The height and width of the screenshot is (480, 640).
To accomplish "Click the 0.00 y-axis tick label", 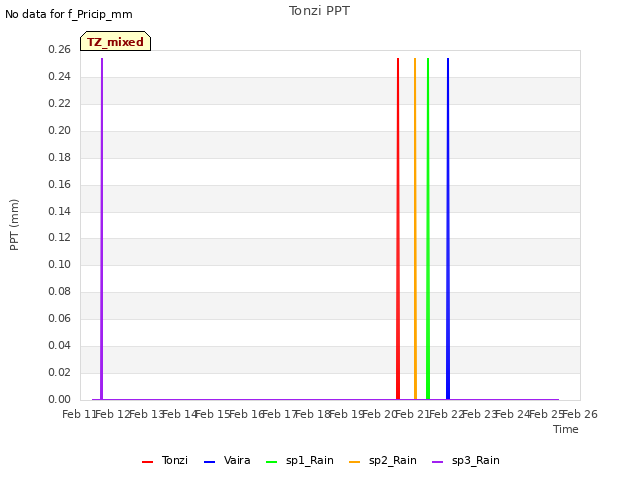I will click(x=59, y=399).
